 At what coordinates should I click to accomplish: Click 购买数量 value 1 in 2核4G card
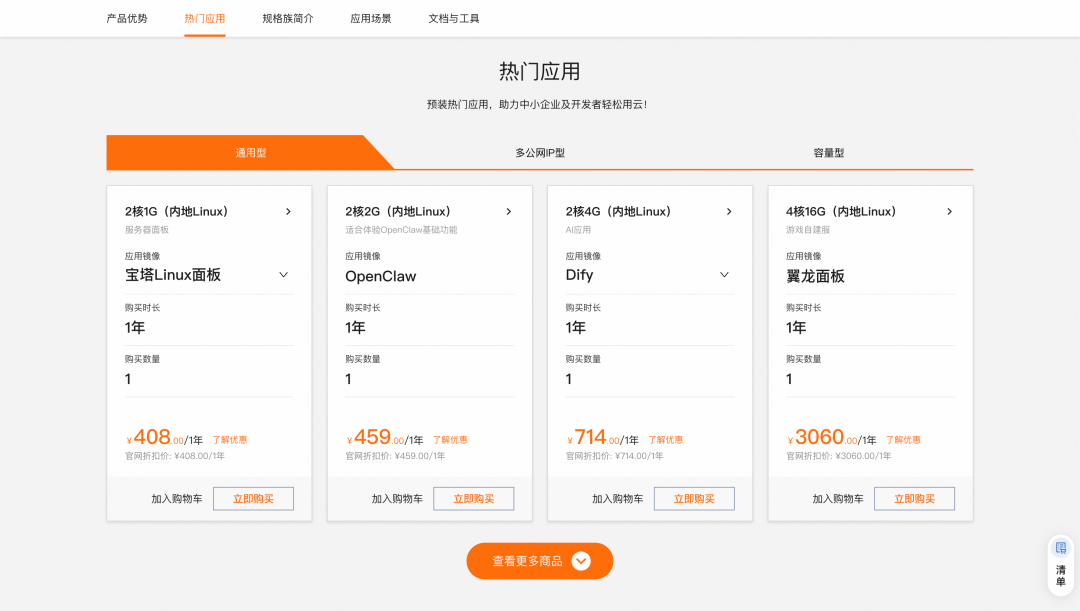pos(569,379)
